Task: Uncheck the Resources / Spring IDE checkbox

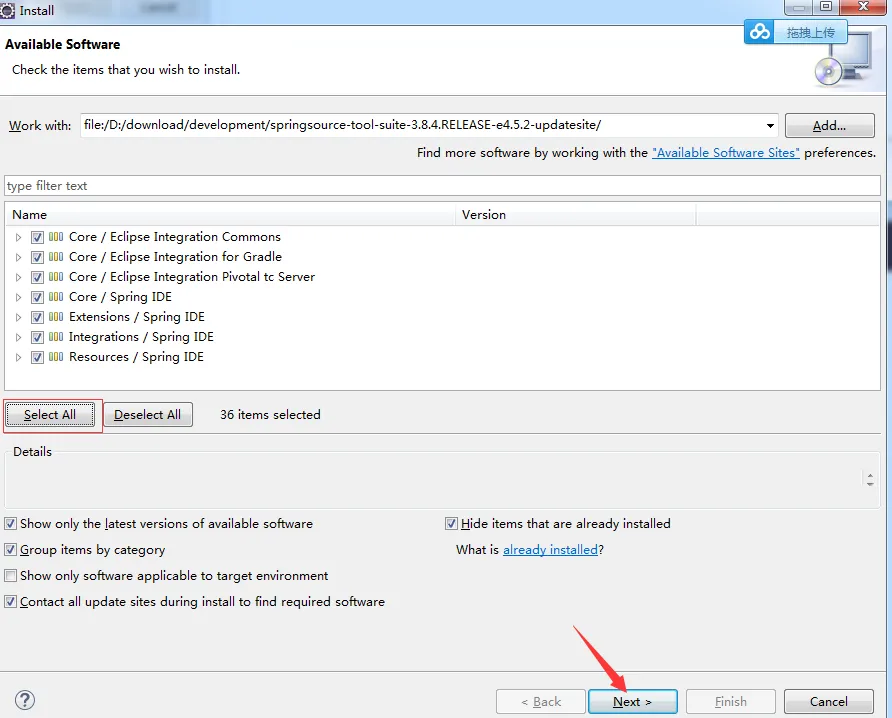Action: tap(37, 357)
